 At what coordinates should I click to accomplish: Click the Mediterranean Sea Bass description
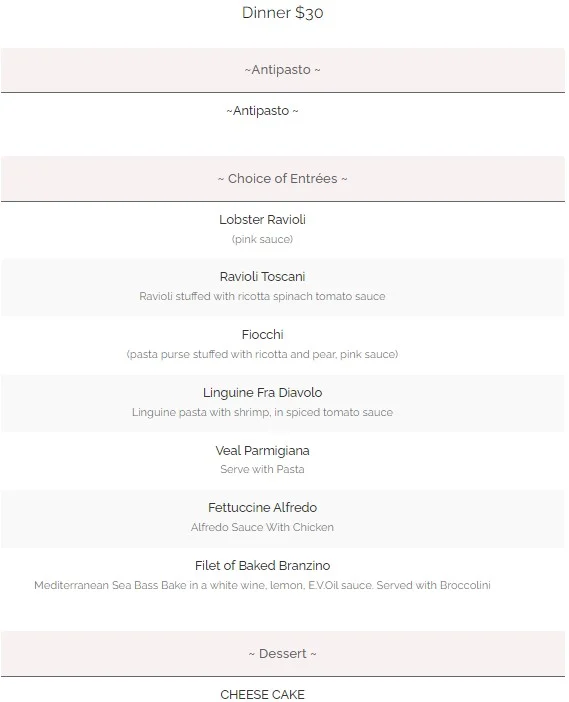[x=262, y=585]
